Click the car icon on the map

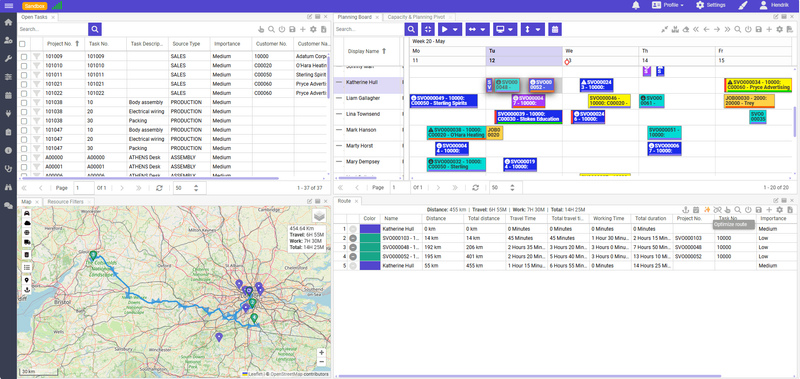click(x=27, y=213)
